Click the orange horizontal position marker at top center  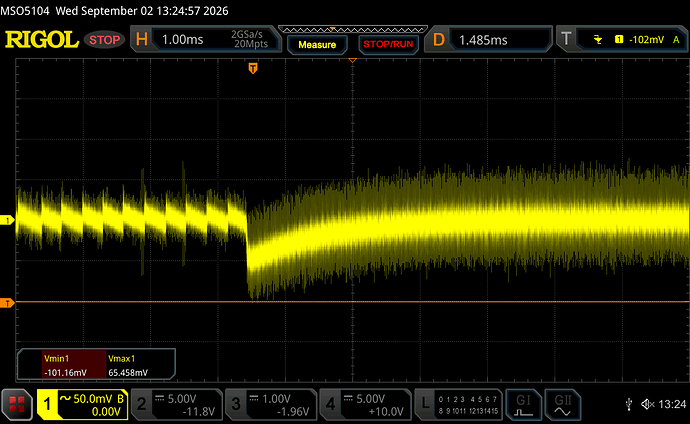tap(352, 60)
